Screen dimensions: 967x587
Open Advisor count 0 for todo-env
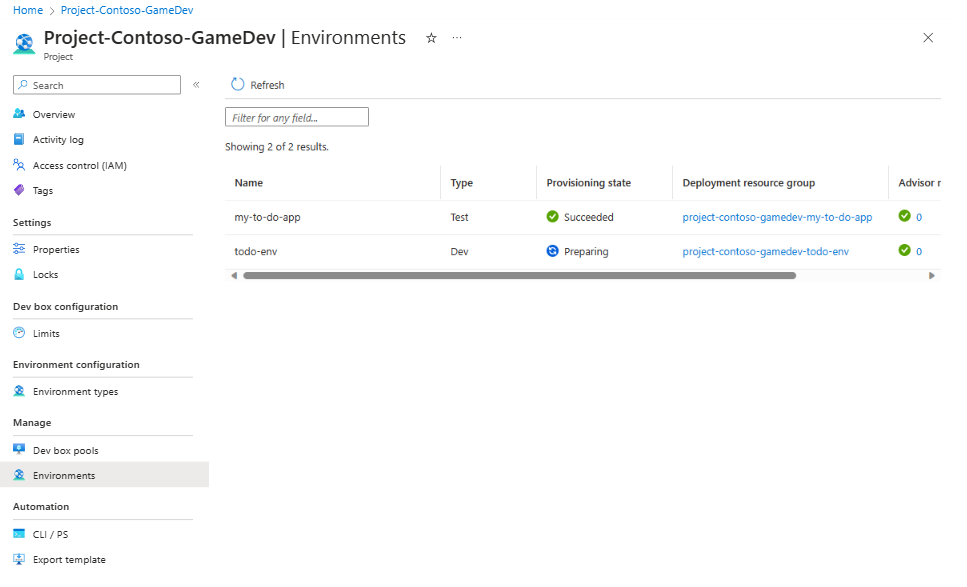click(x=919, y=252)
